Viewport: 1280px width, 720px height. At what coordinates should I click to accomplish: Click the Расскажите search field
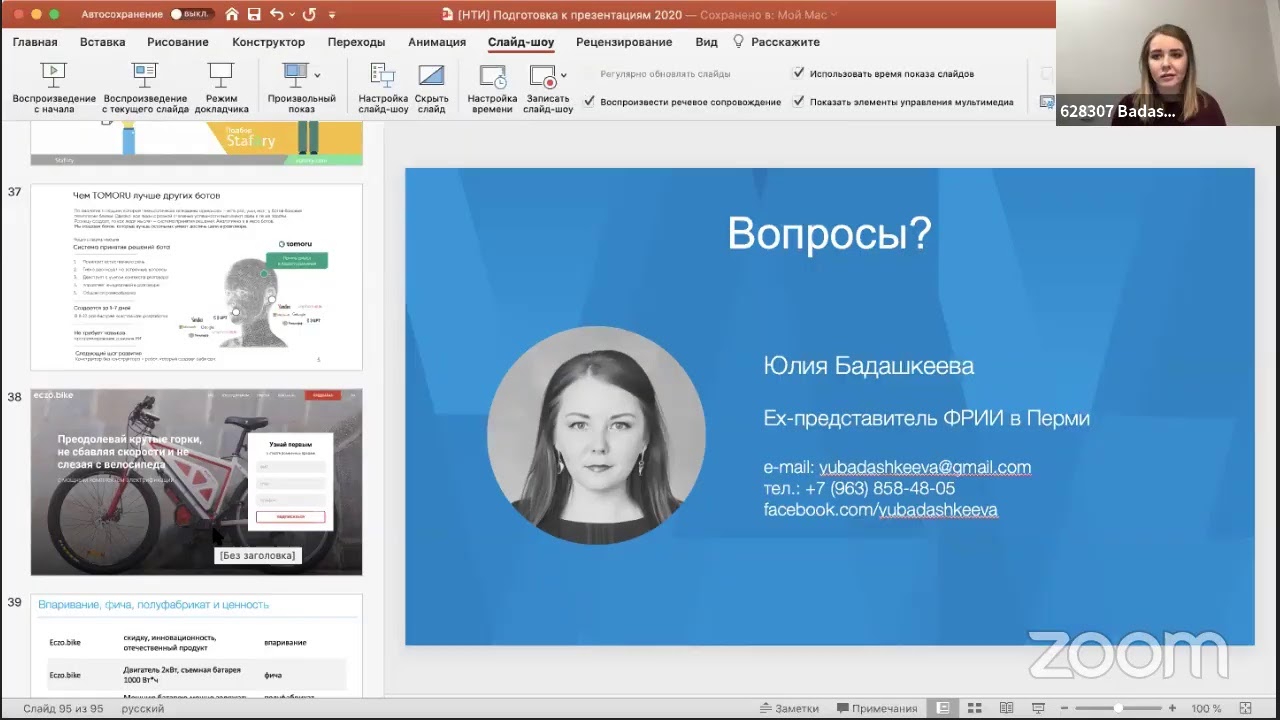click(x=785, y=42)
